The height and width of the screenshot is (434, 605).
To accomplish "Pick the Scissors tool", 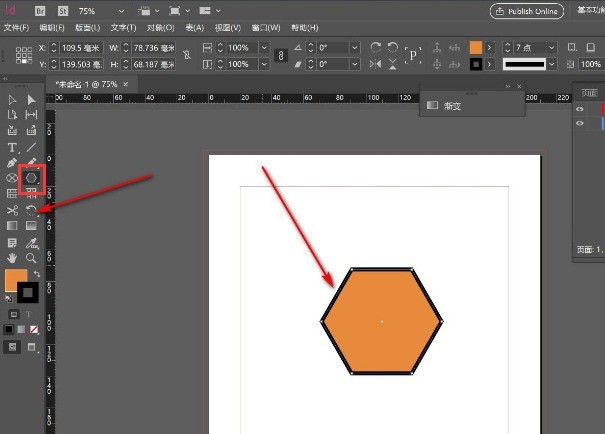I will 12,210.
